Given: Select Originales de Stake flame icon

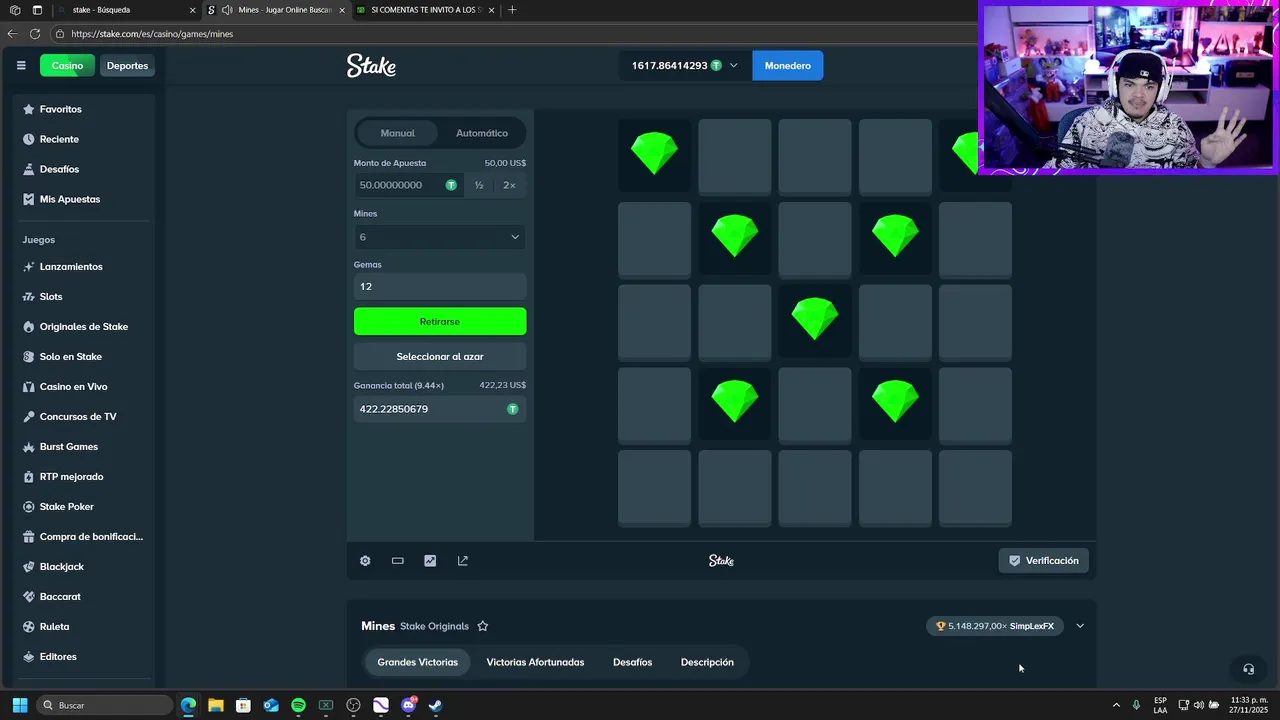Looking at the screenshot, I should (28, 327).
